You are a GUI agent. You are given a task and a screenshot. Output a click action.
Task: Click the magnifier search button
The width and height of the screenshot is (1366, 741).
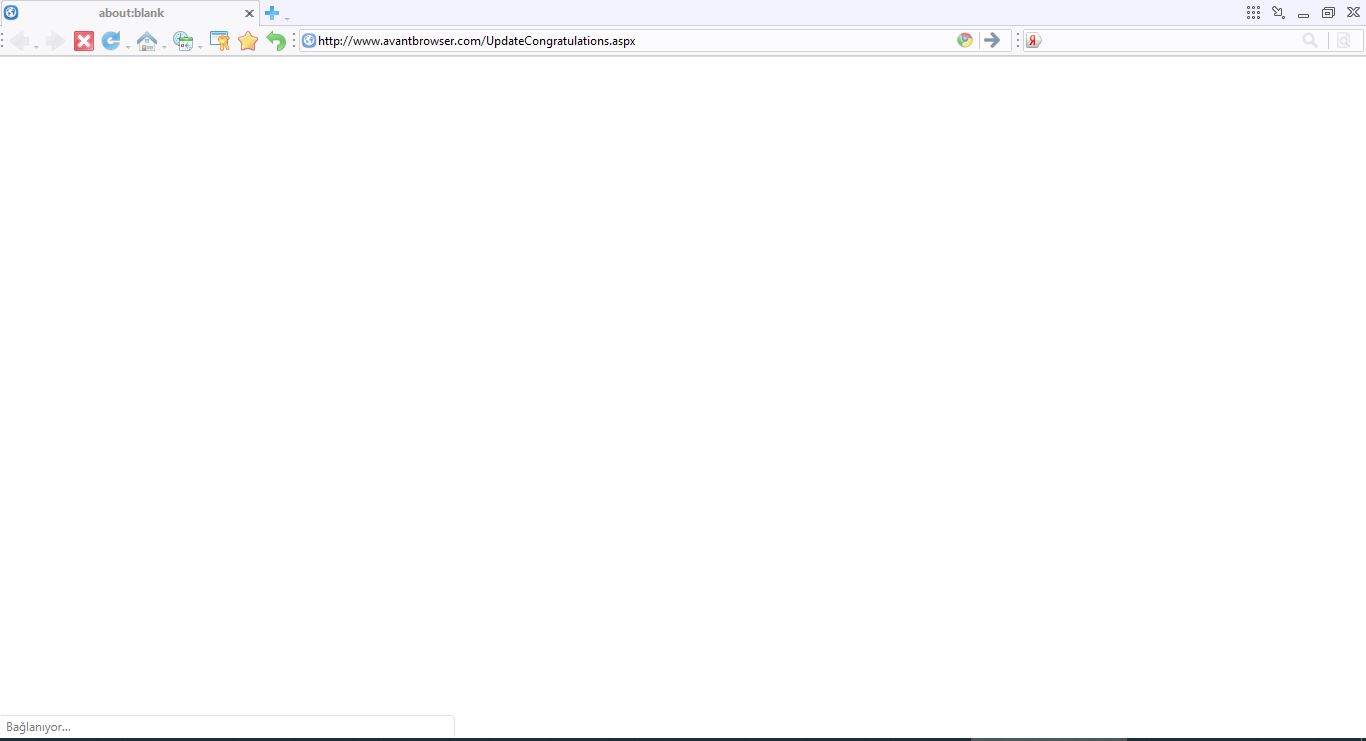1310,41
